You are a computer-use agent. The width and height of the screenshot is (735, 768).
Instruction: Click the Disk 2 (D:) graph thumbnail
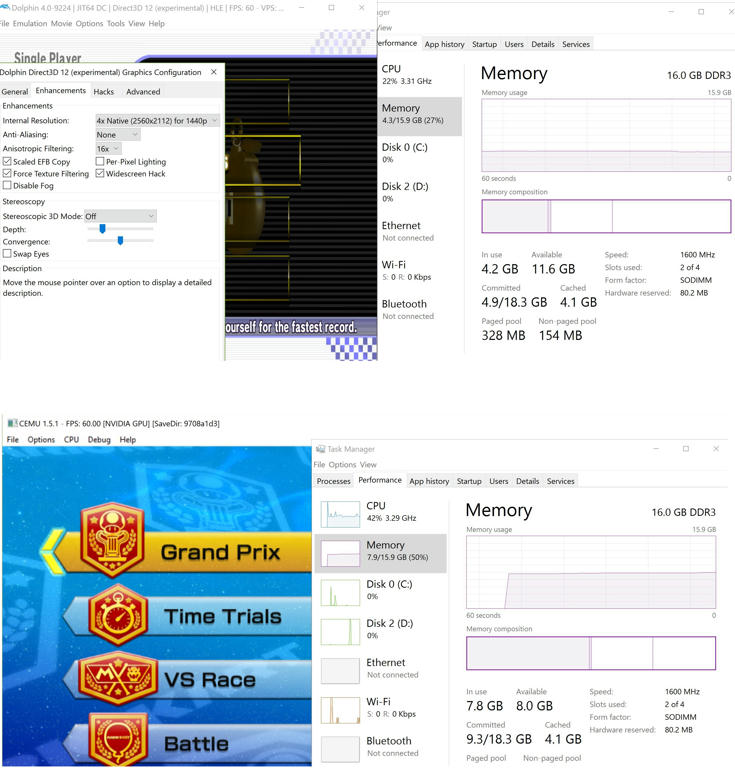pos(339,631)
